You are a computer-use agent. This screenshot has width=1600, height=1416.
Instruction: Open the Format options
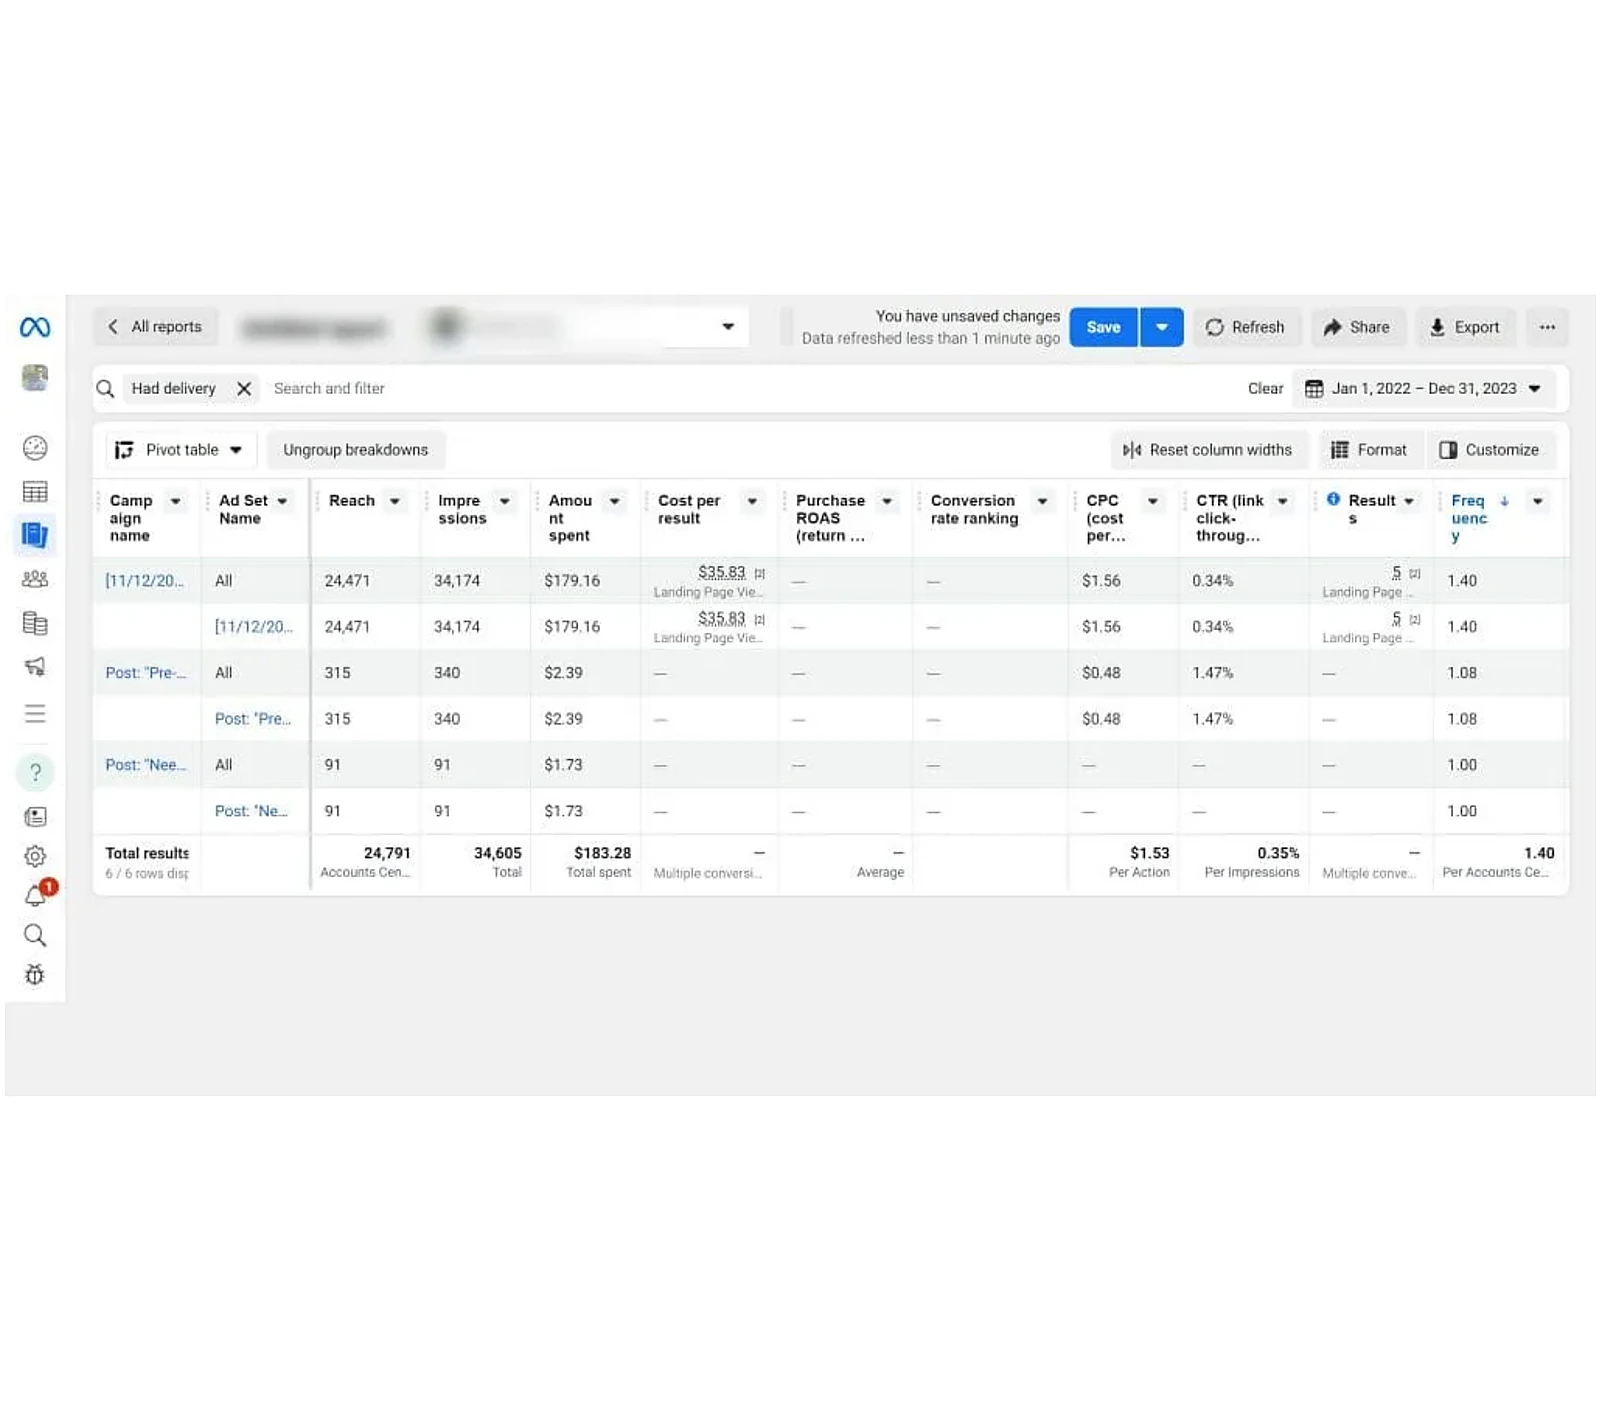point(1369,450)
